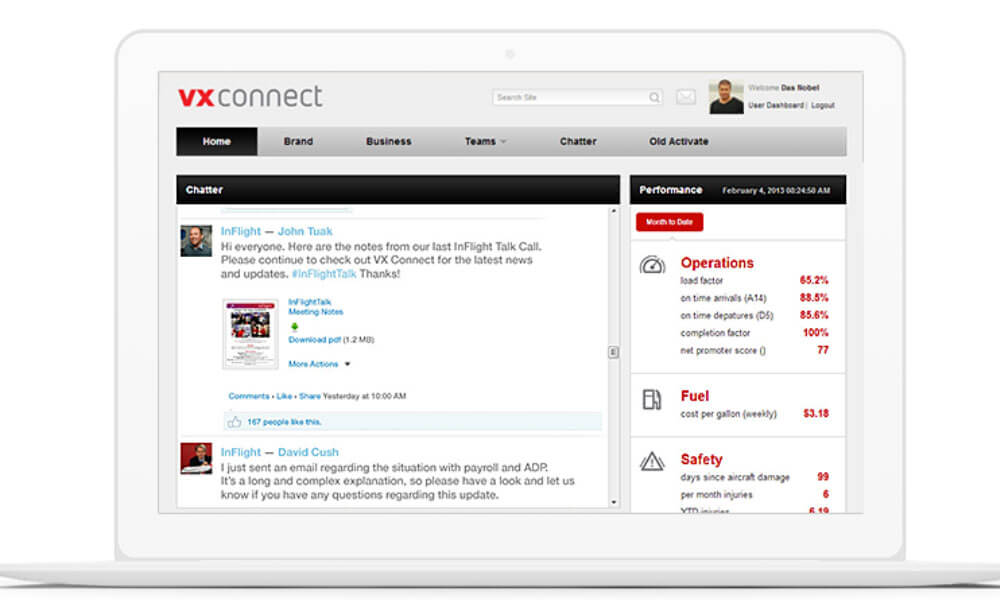Click the user profile photo in header
Viewport: 1000px width, 600px height.
point(726,97)
